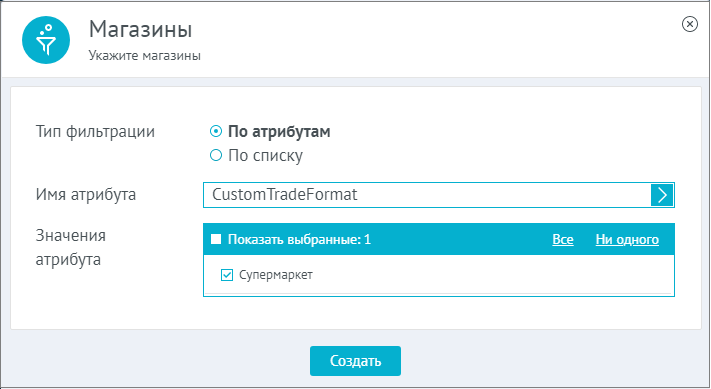Open attribute list with the chevron arrow button
711x389 pixels.
662,195
